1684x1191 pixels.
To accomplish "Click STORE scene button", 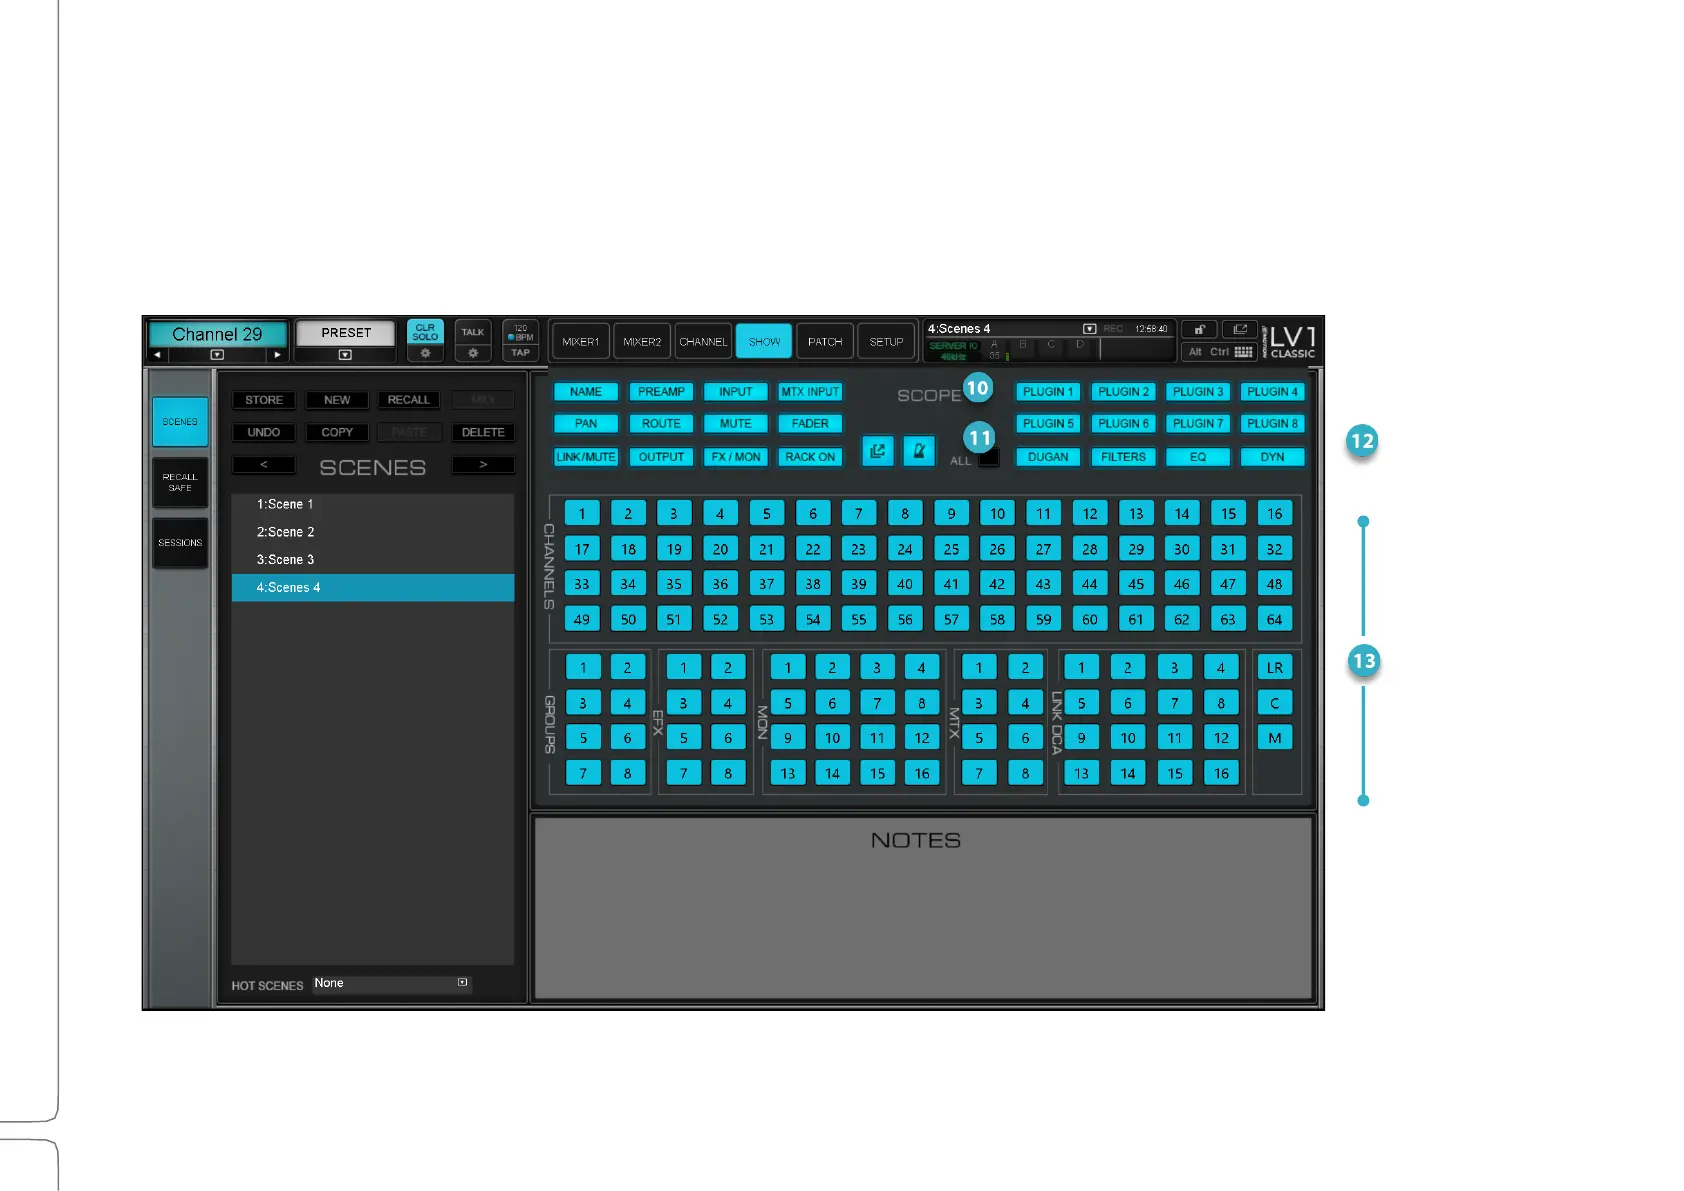I will click(264, 400).
